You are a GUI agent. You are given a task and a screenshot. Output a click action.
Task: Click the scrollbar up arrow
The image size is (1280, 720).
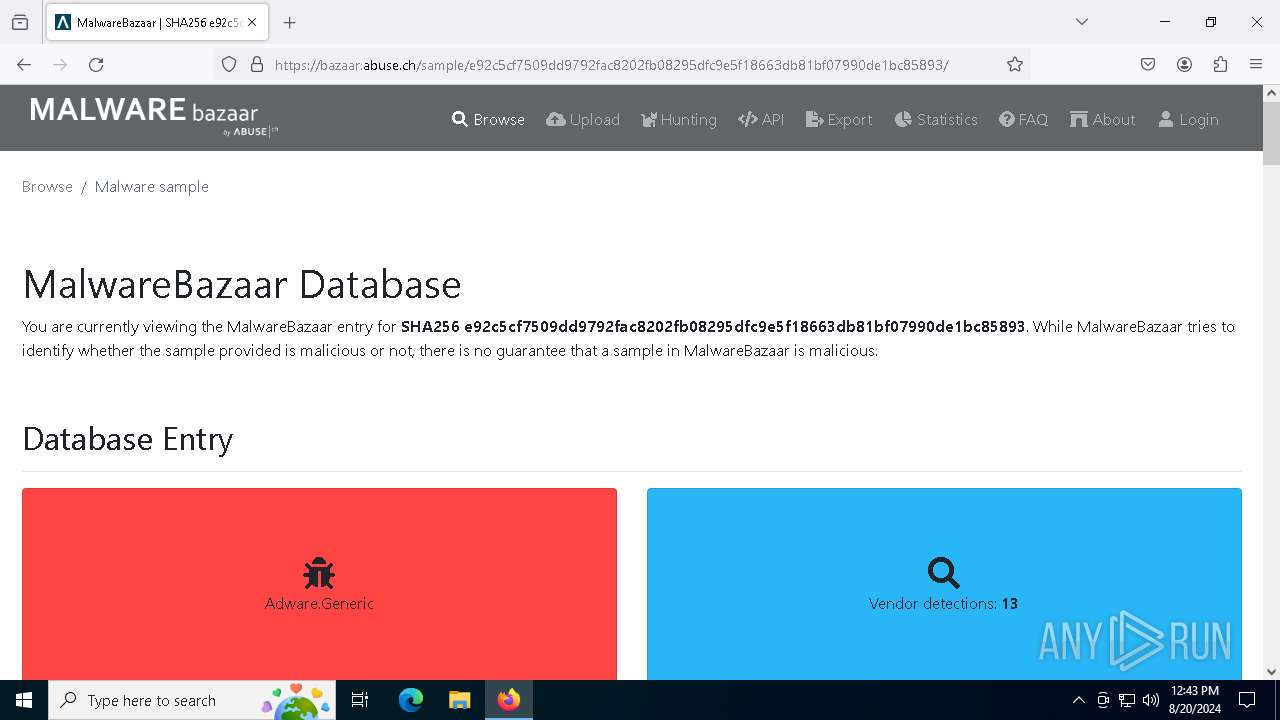click(1271, 93)
